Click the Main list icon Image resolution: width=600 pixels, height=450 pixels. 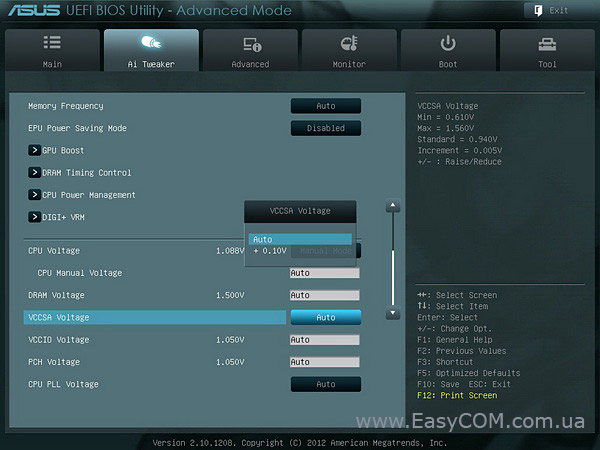(x=52, y=42)
